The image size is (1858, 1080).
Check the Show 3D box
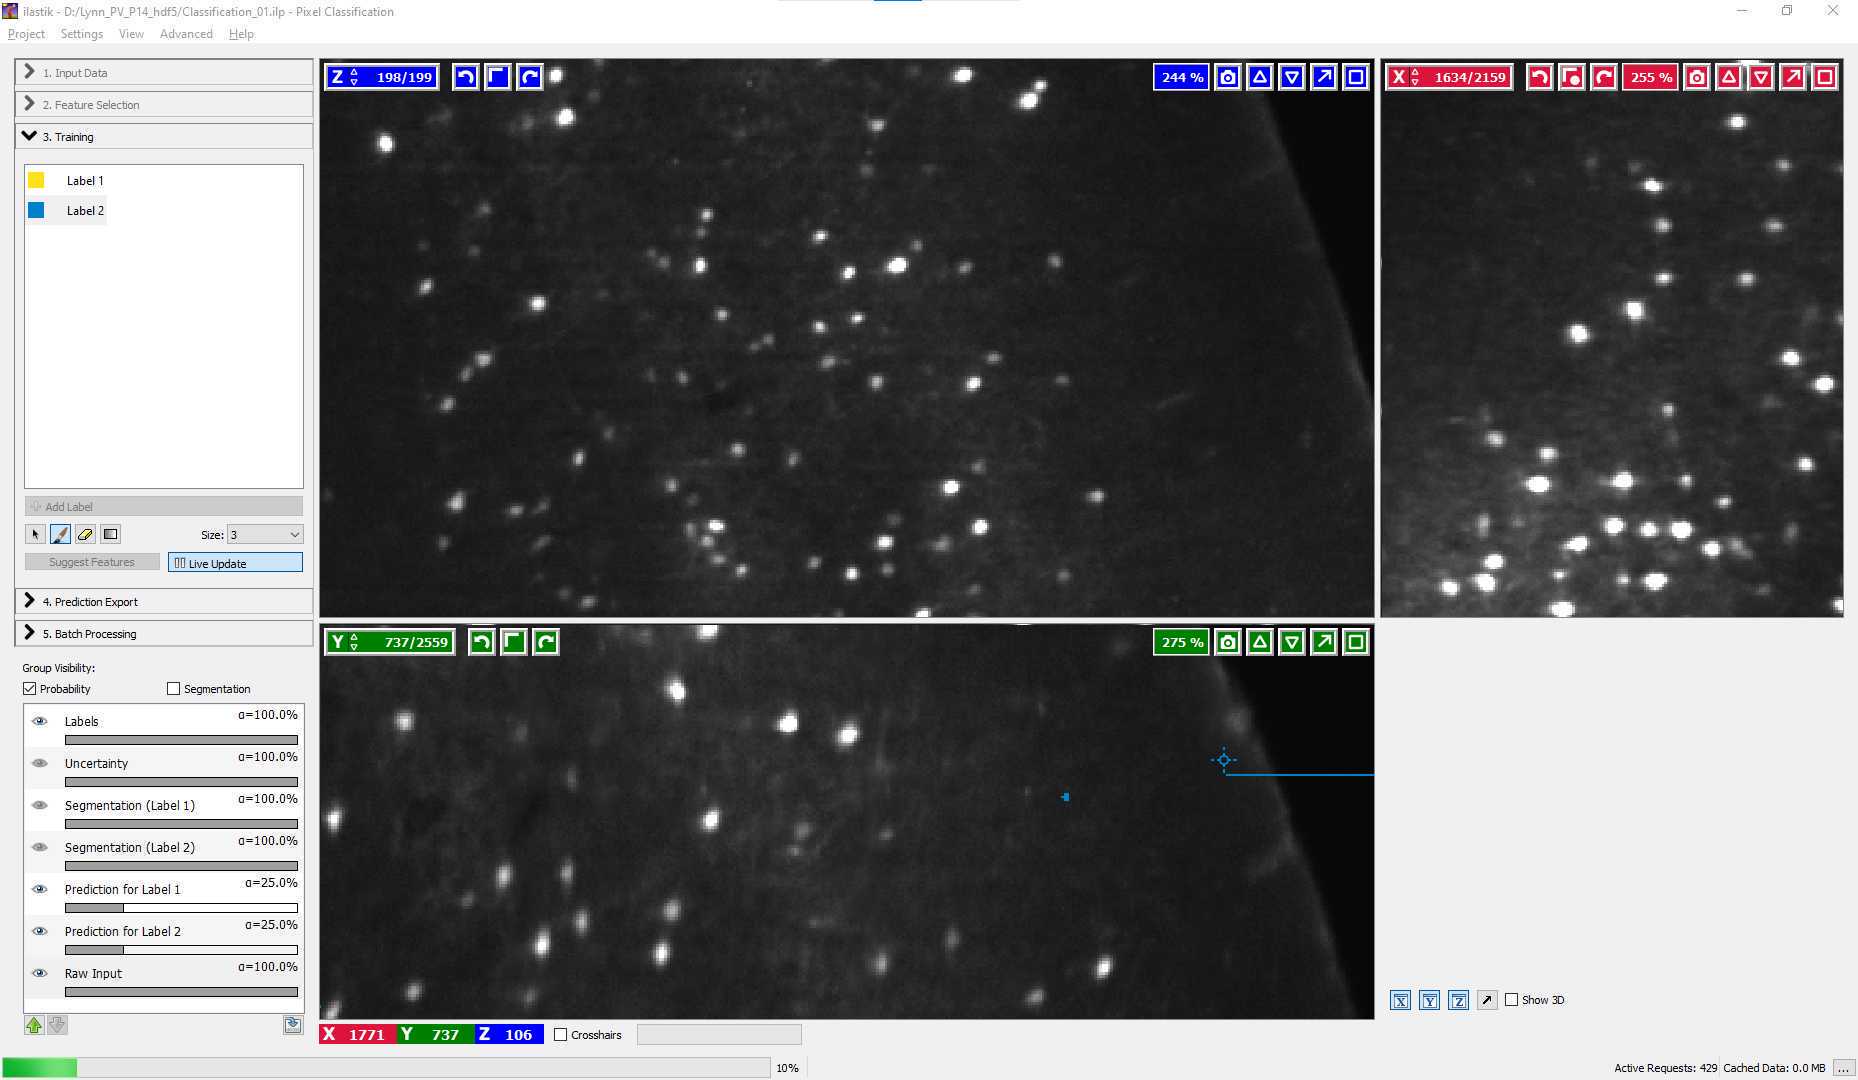coord(1512,1000)
